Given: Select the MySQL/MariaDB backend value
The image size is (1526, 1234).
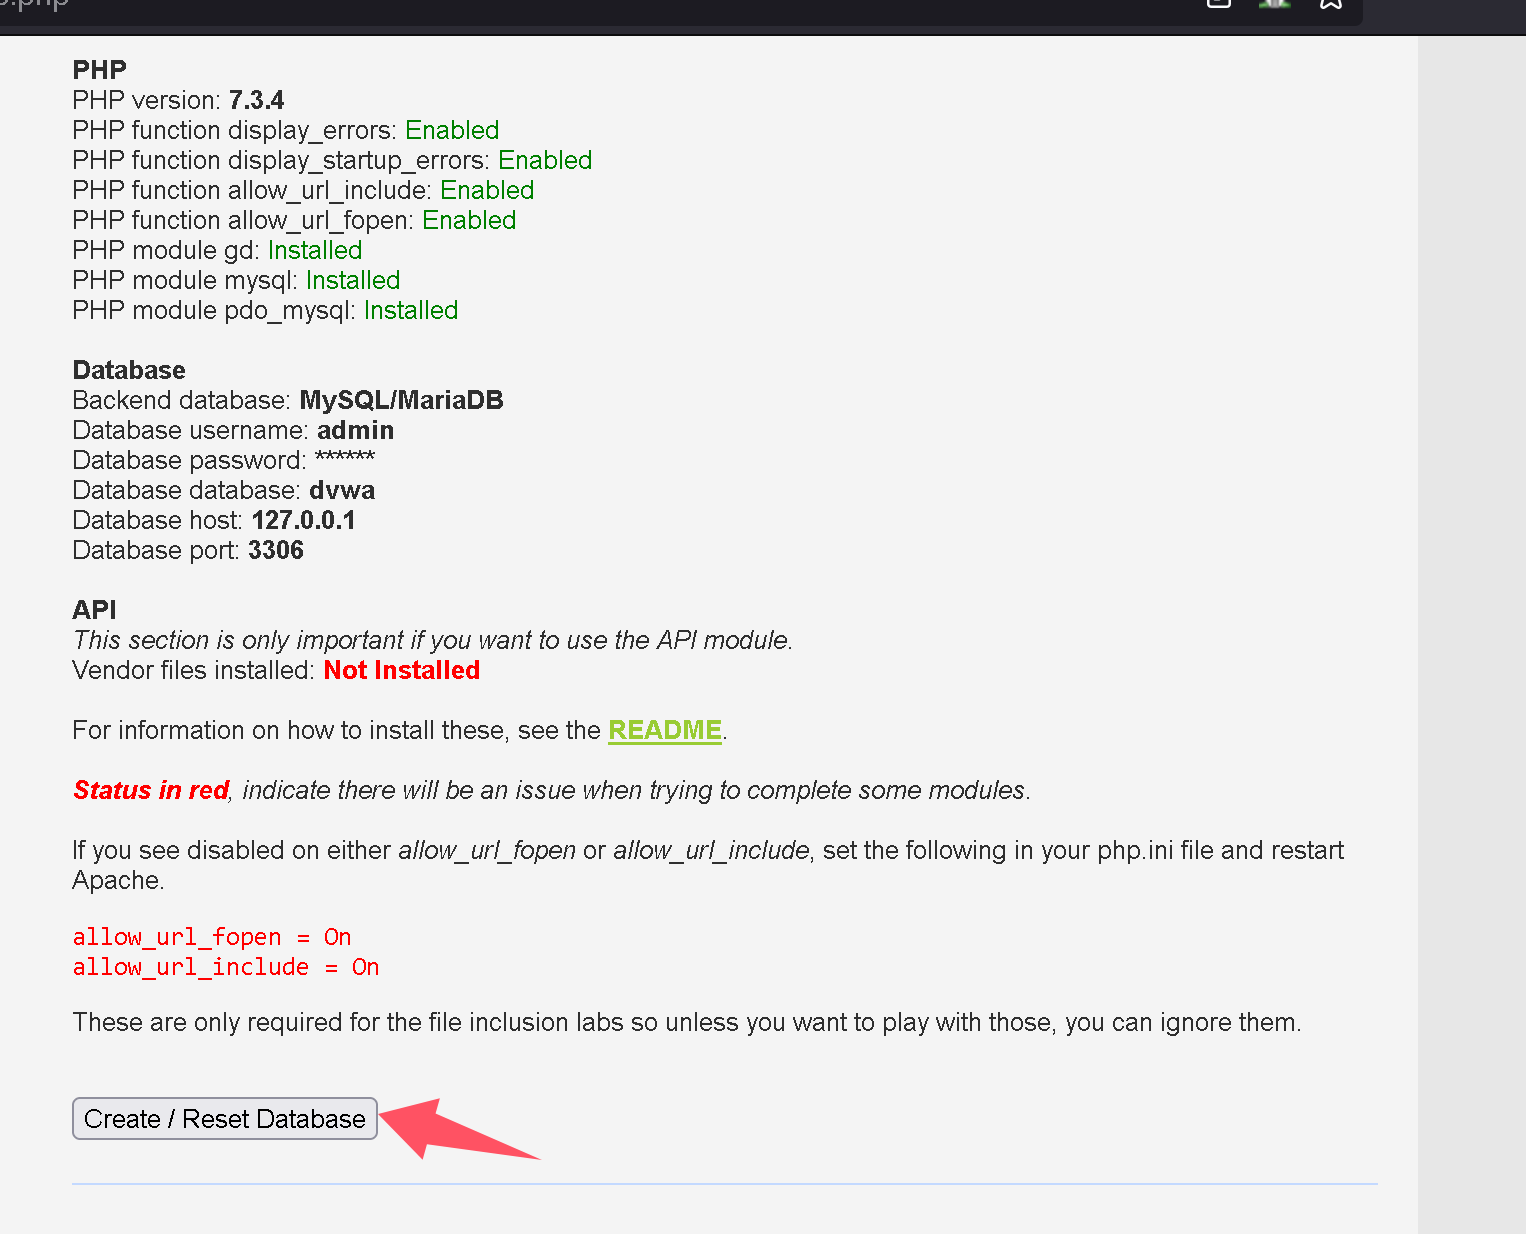Looking at the screenshot, I should pyautogui.click(x=401, y=400).
